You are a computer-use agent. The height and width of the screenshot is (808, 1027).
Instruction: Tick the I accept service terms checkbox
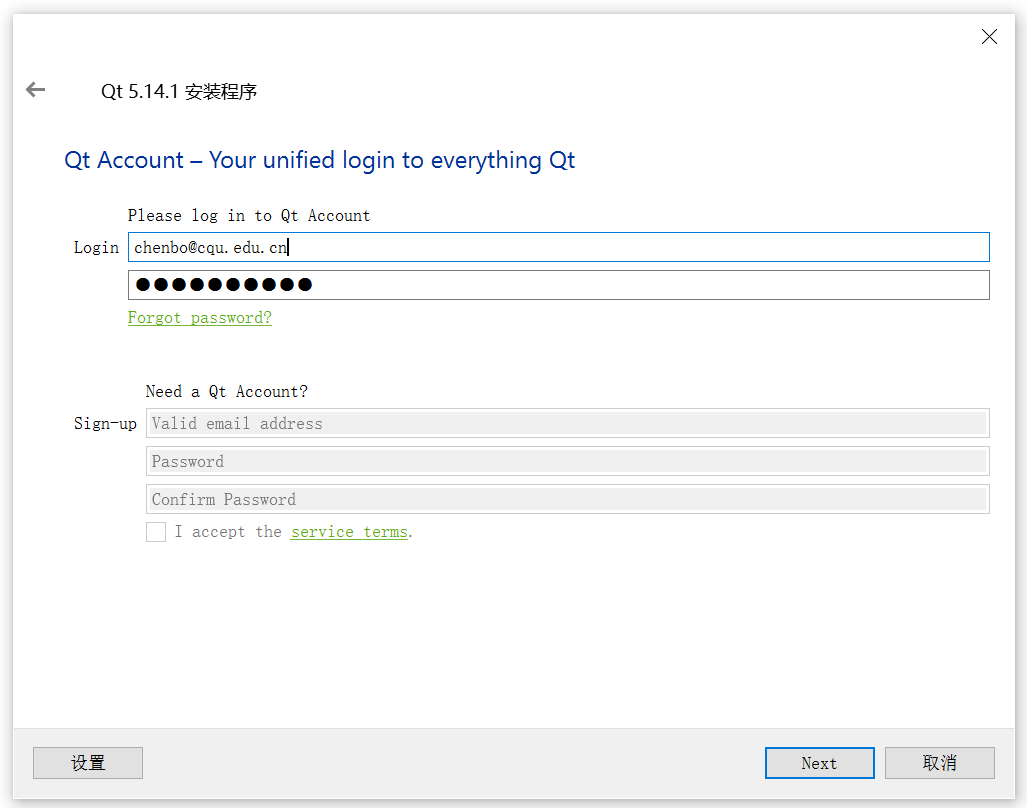156,532
